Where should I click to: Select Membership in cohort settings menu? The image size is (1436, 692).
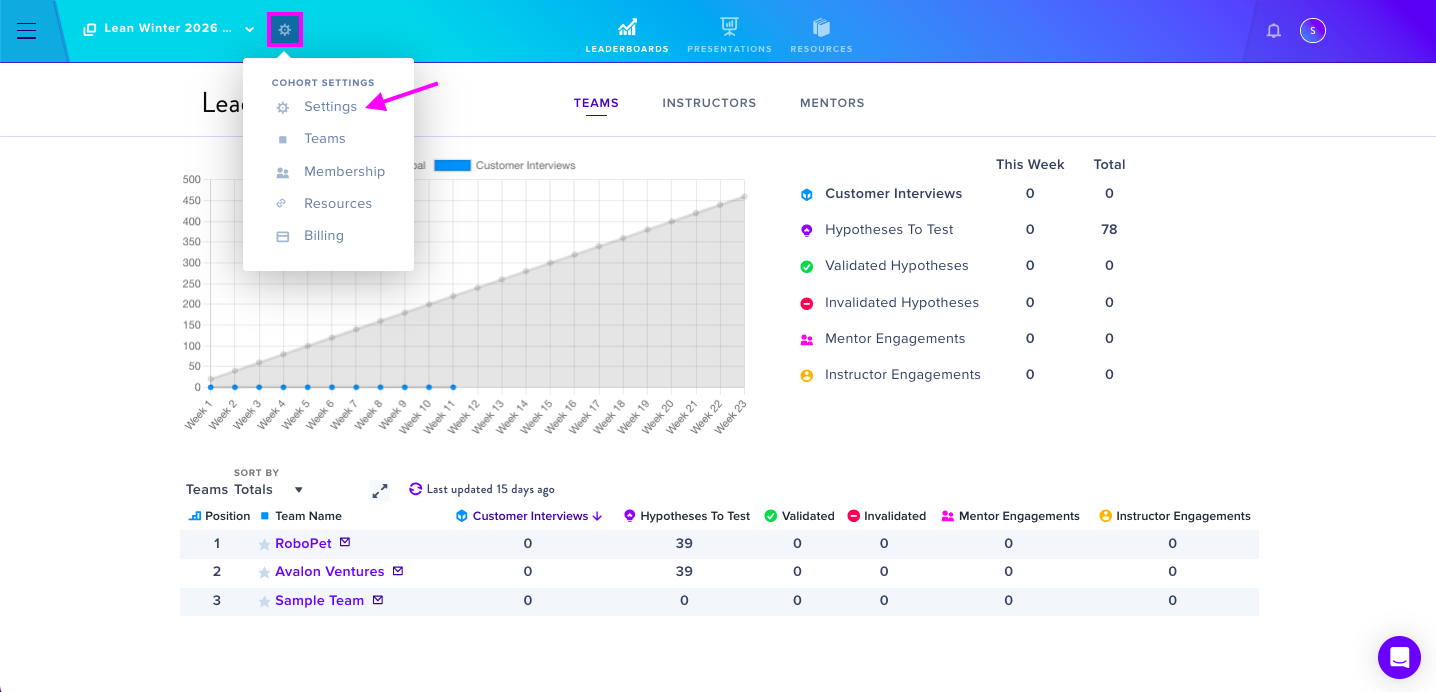(x=344, y=172)
